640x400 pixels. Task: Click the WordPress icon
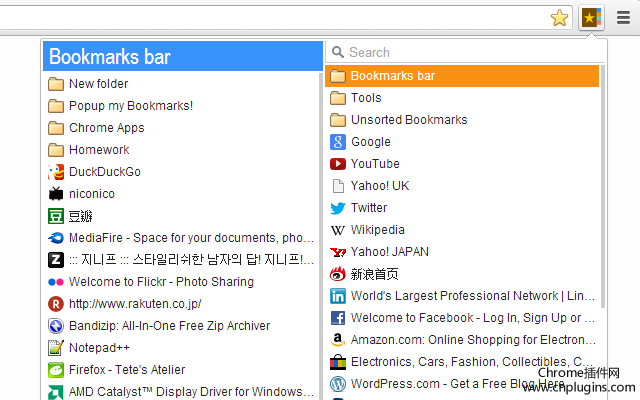[x=338, y=384]
